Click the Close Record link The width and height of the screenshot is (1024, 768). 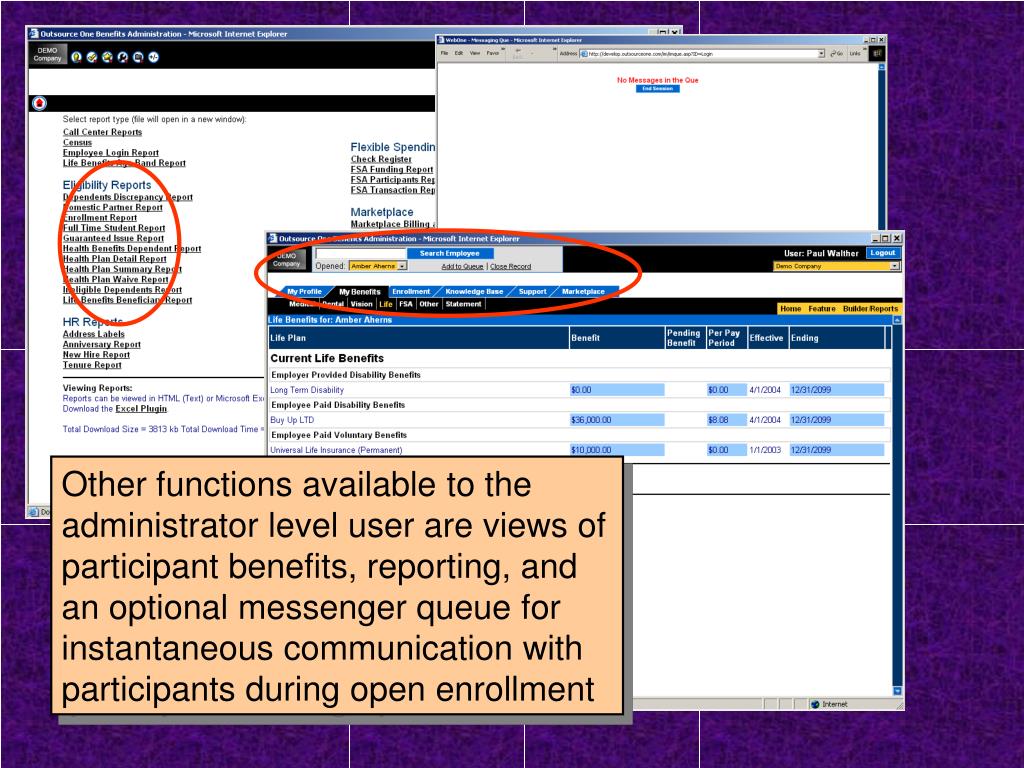511,266
